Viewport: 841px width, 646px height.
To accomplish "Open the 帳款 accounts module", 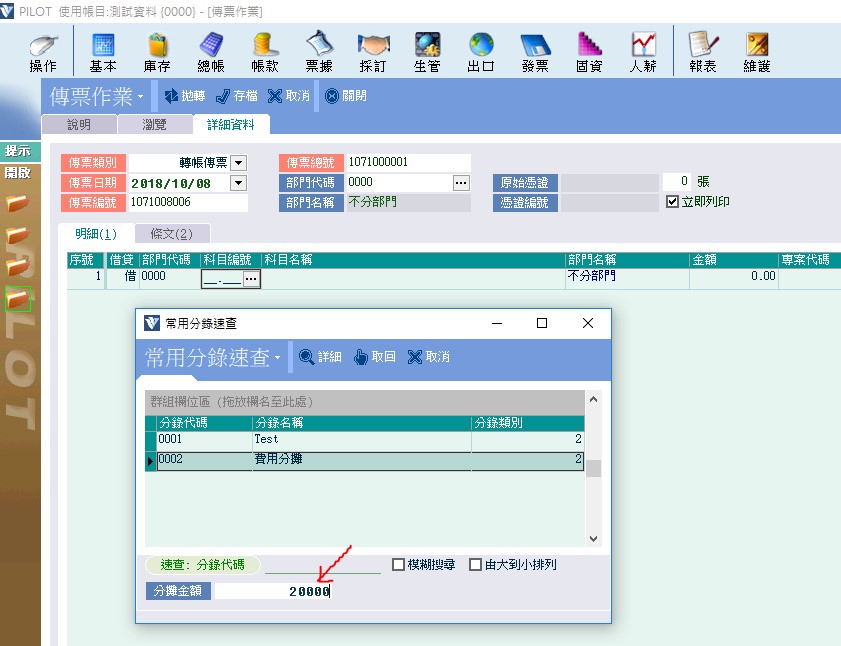I will click(265, 53).
